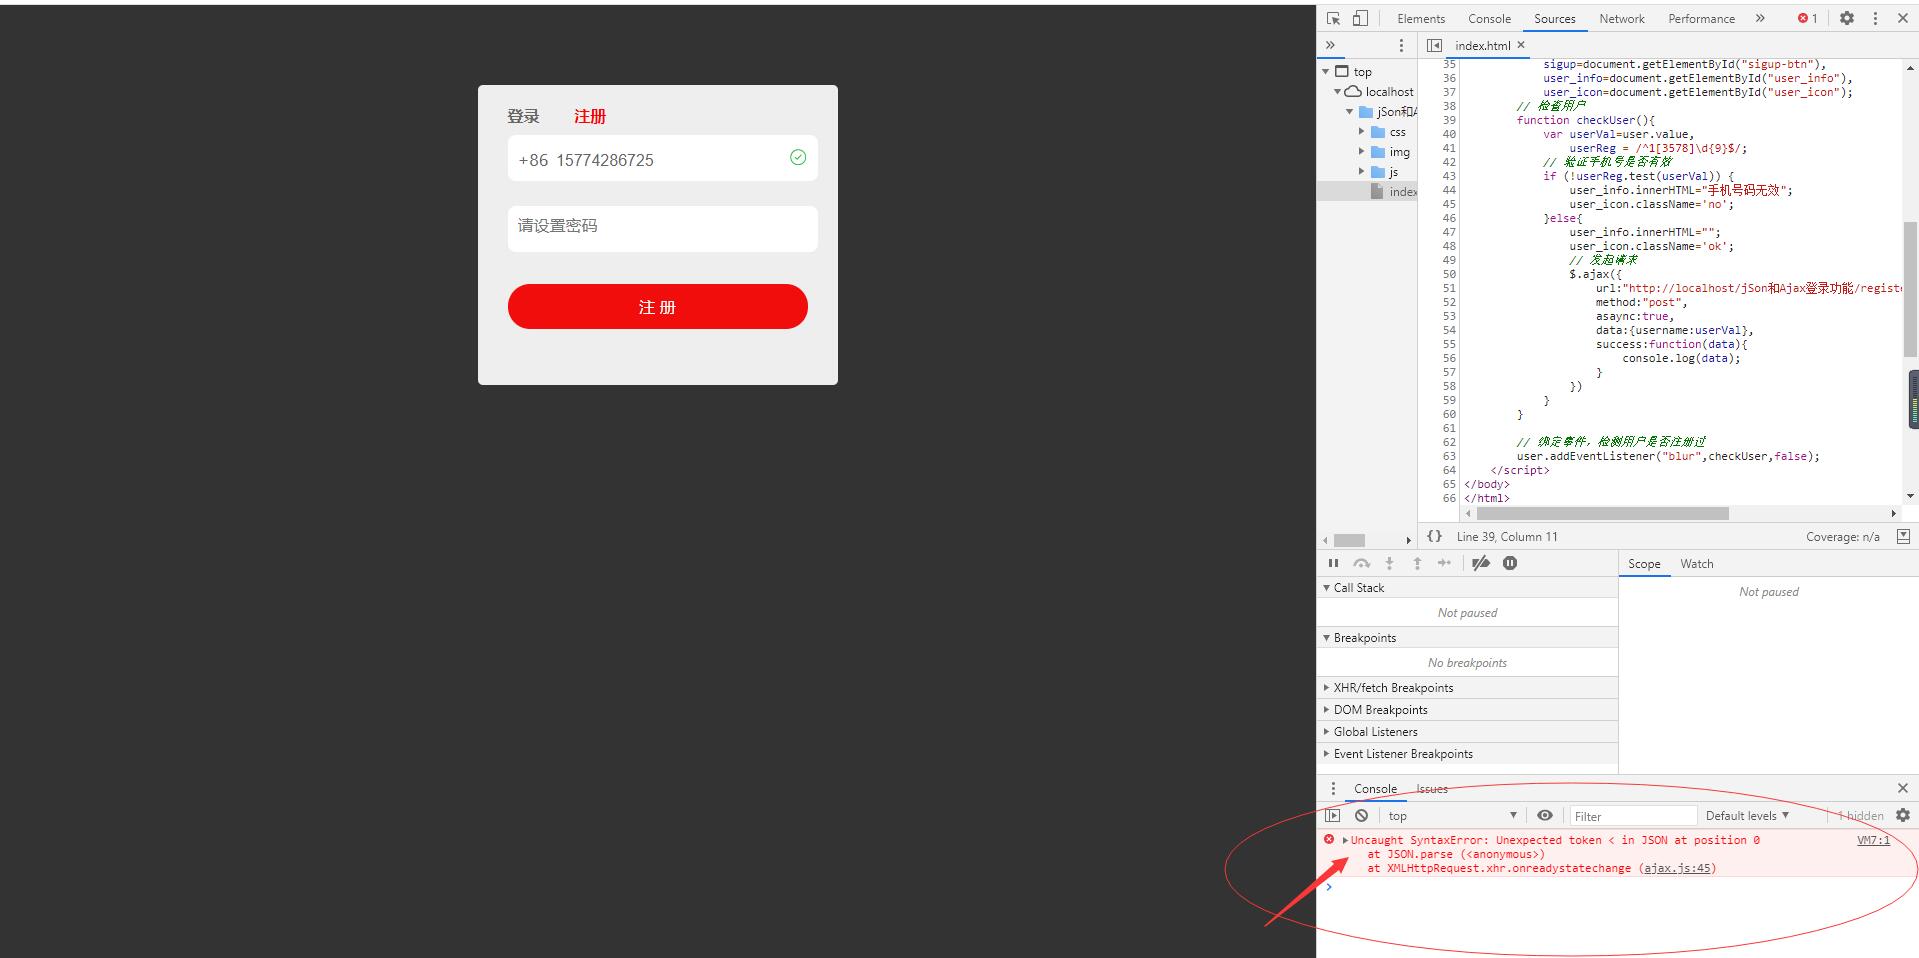The width and height of the screenshot is (1919, 958).
Task: Open the VM7:1 source link
Action: coord(1873,840)
